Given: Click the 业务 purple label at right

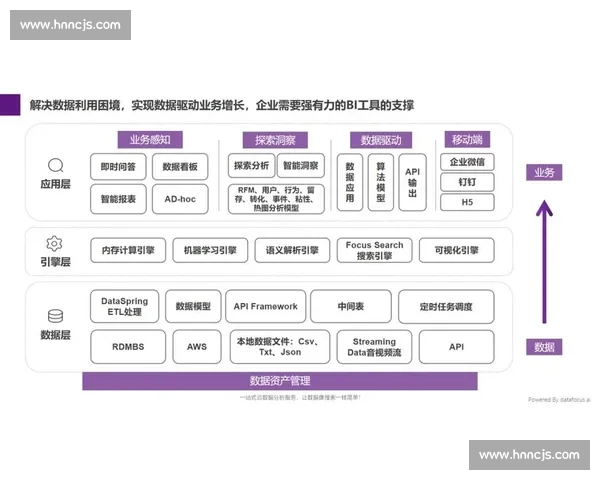Looking at the screenshot, I should 544,173.
